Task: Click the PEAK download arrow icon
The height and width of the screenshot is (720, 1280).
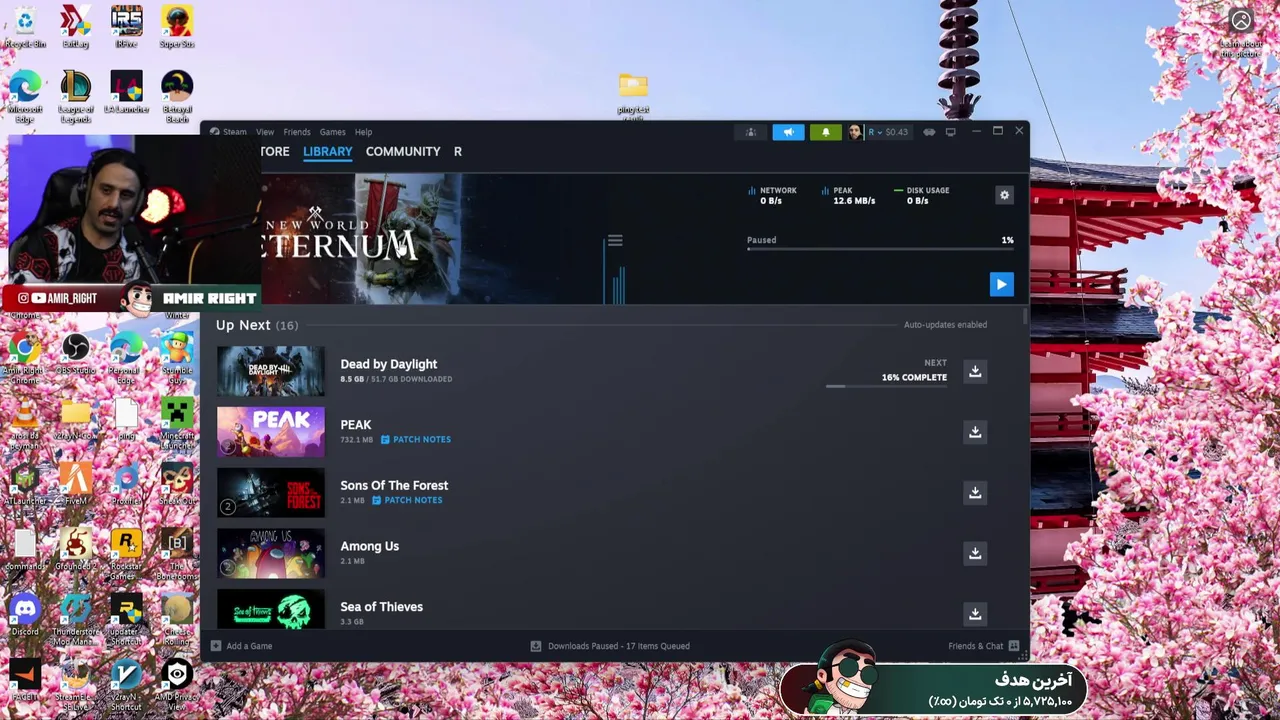Action: (x=975, y=432)
